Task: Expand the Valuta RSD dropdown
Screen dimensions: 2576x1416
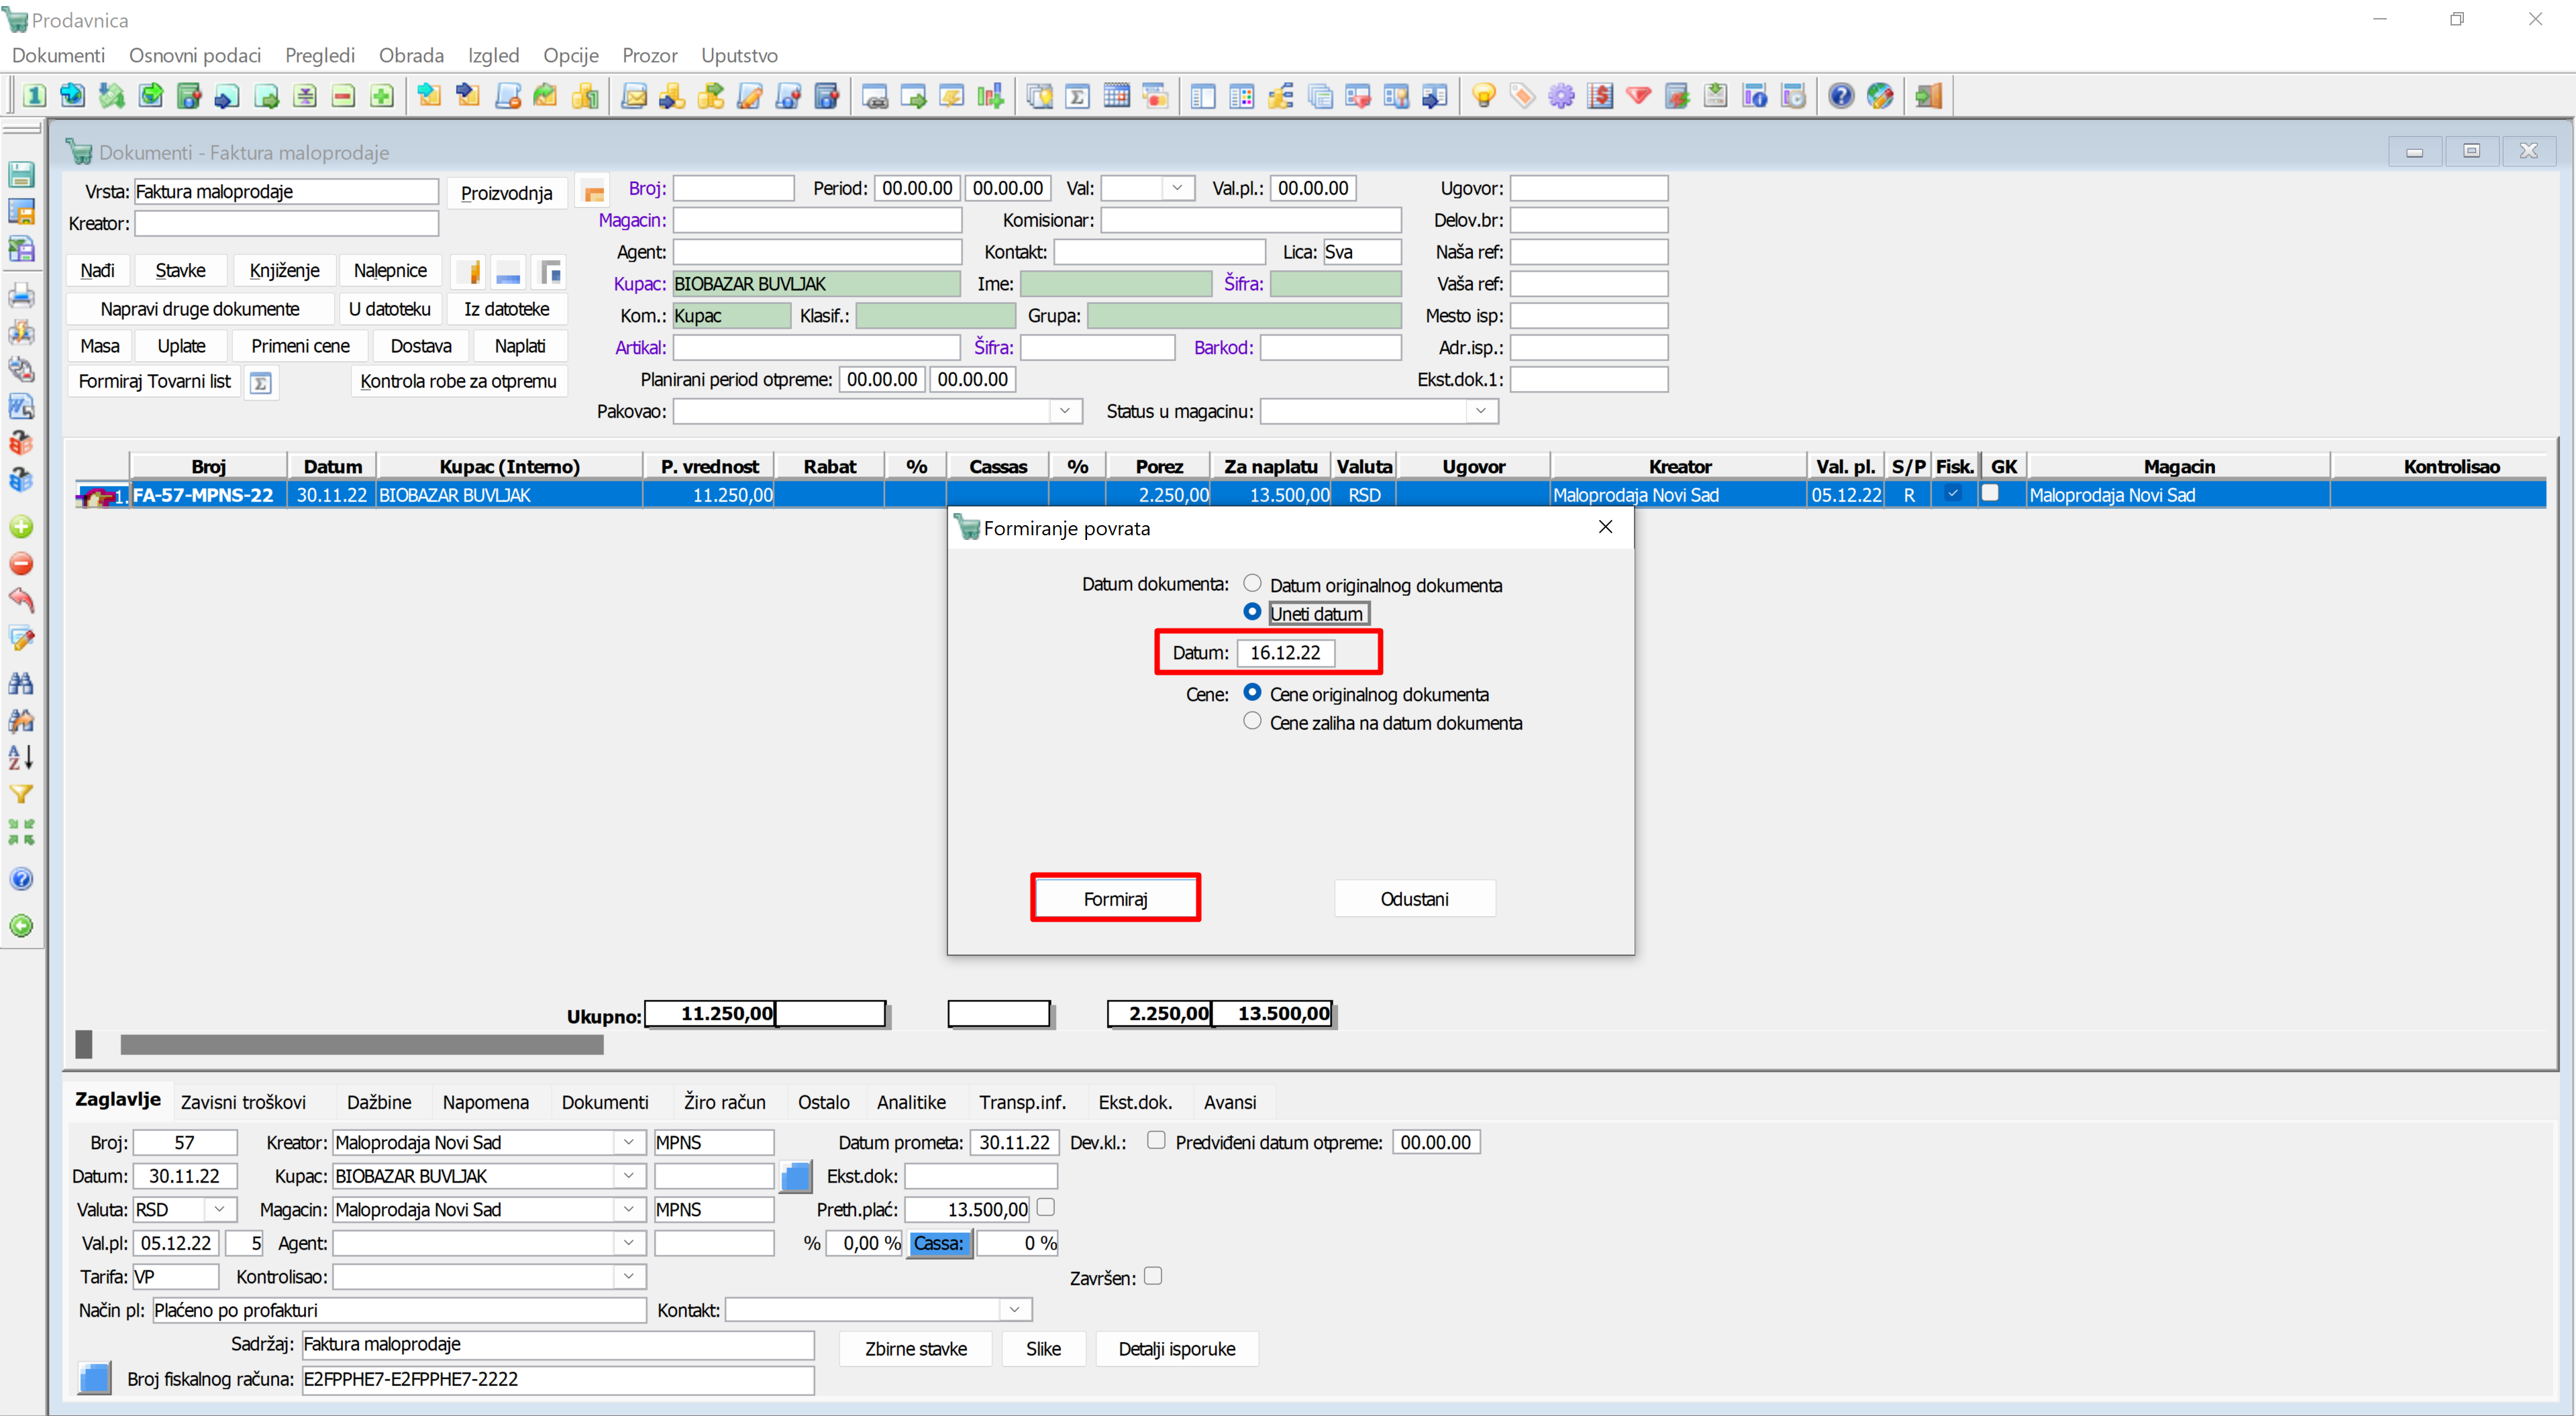Action: coord(219,1209)
